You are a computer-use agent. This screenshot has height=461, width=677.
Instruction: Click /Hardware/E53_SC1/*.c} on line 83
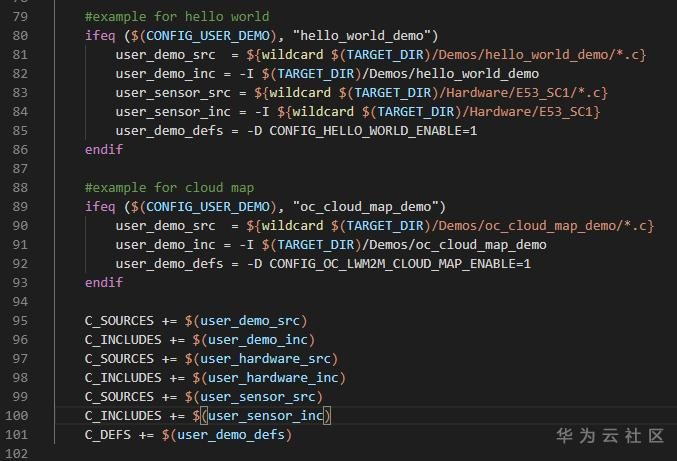(x=523, y=93)
